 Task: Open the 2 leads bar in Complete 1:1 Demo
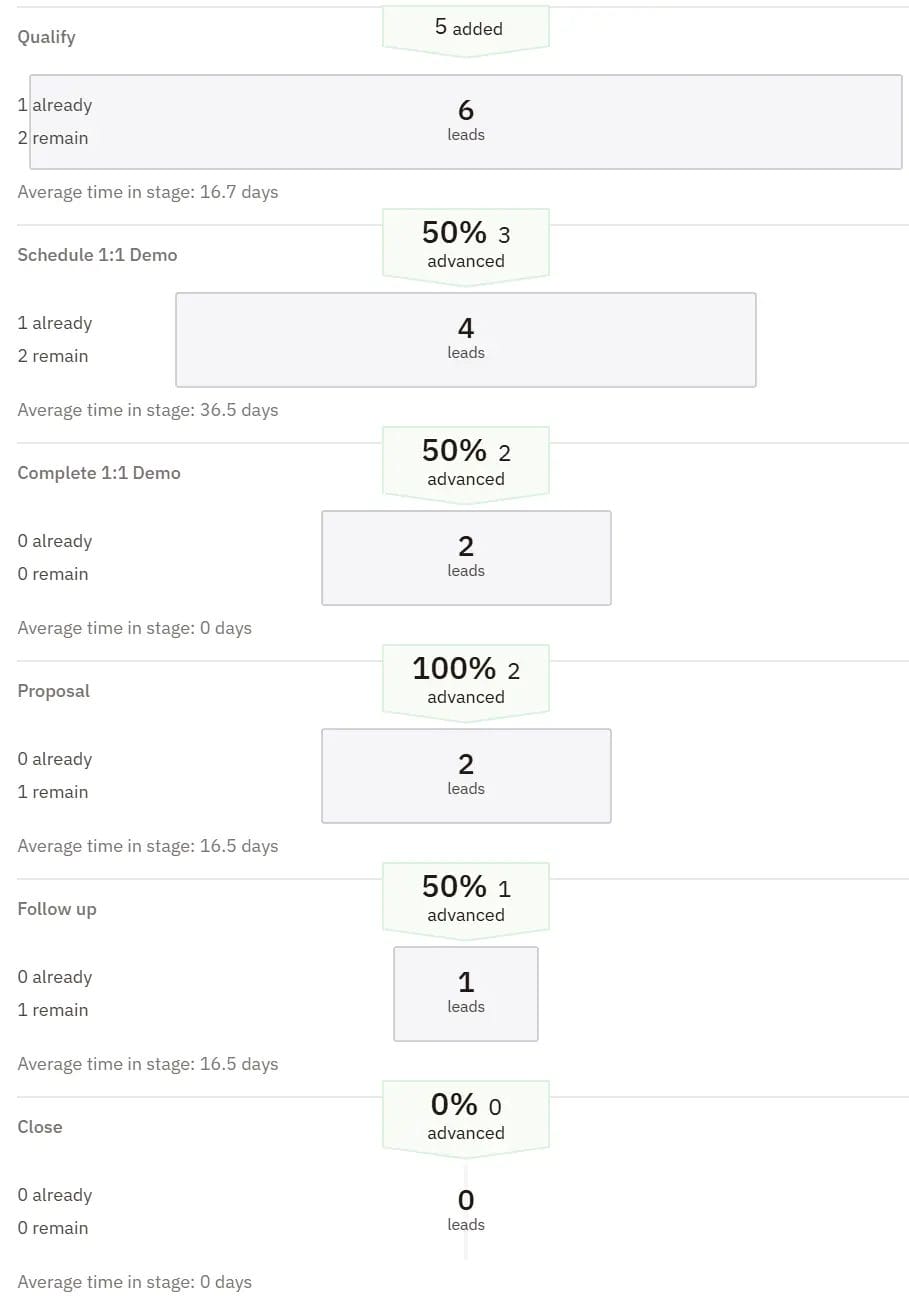click(466, 557)
